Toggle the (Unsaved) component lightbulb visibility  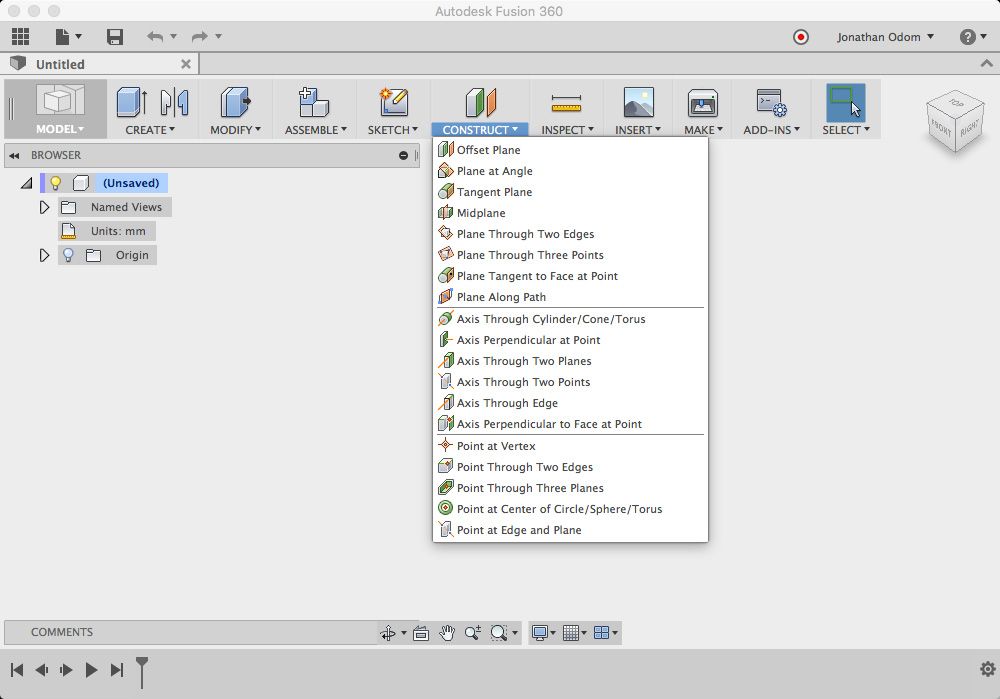56,183
